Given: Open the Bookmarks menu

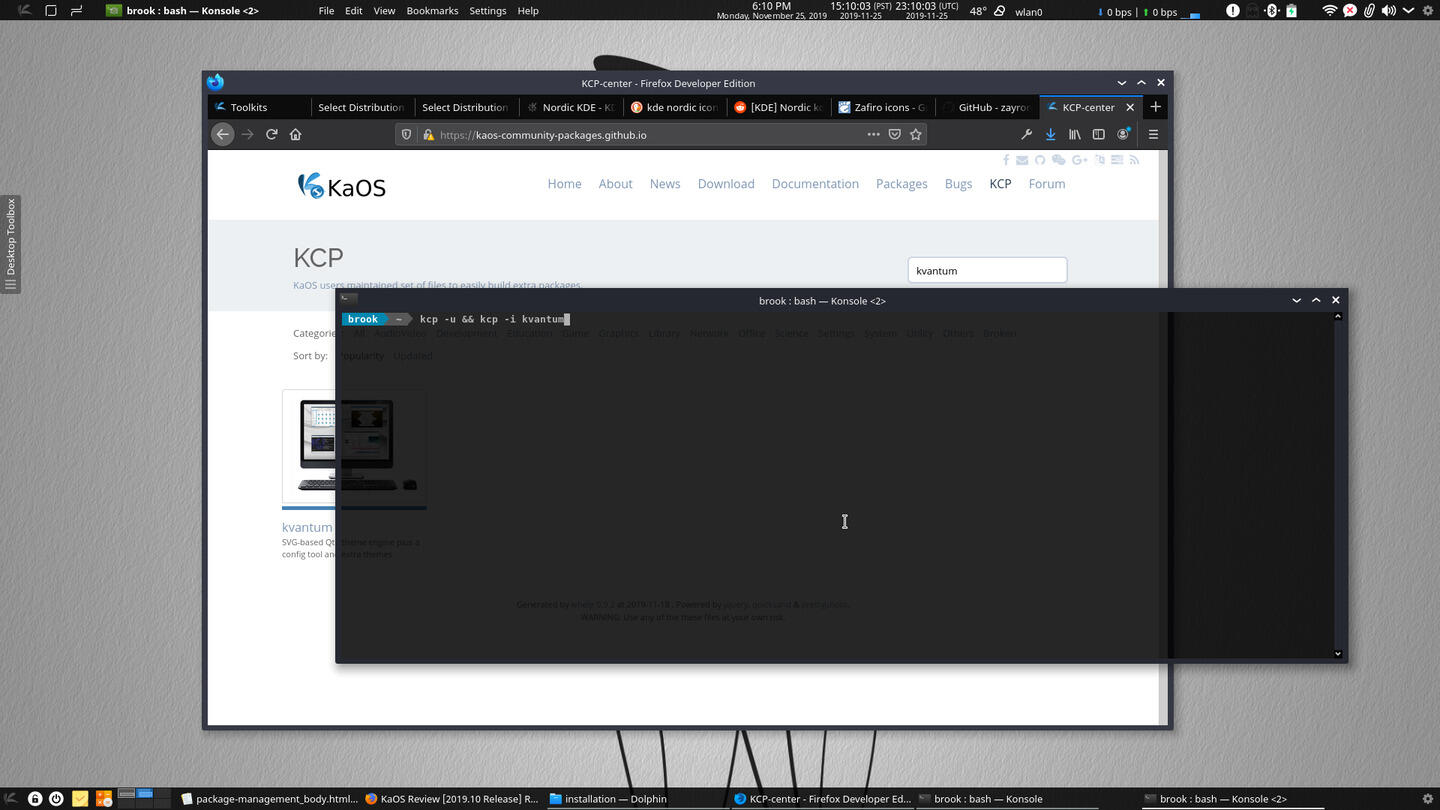Looking at the screenshot, I should [432, 11].
